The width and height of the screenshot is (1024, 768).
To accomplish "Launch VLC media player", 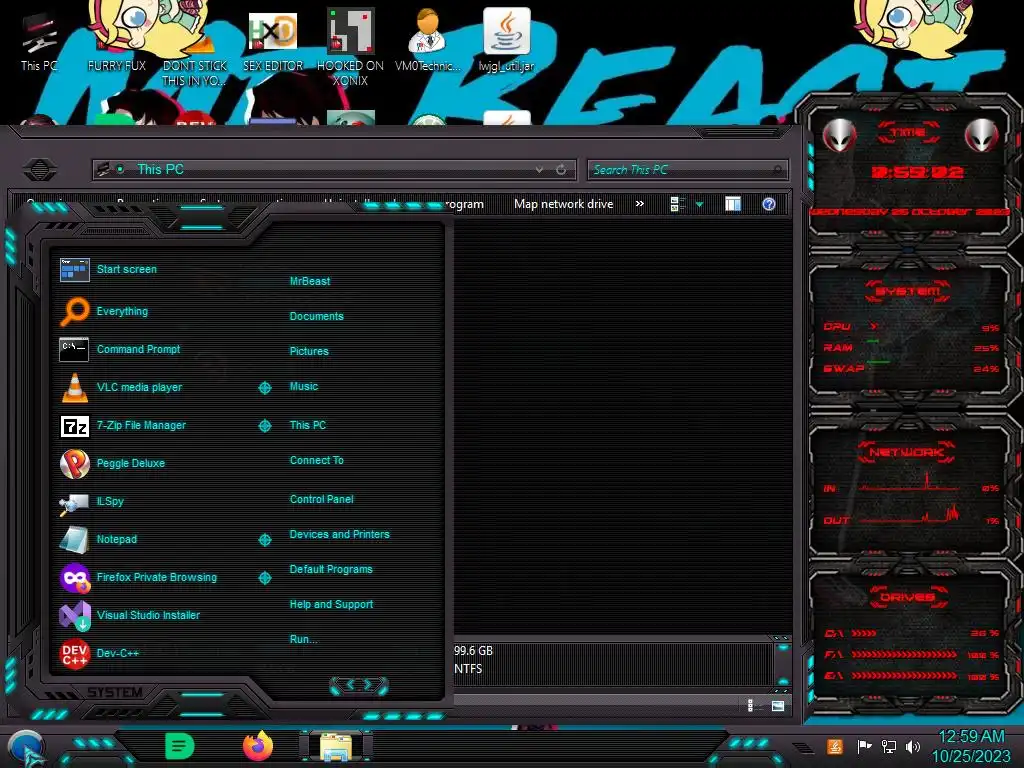I will [x=121, y=387].
